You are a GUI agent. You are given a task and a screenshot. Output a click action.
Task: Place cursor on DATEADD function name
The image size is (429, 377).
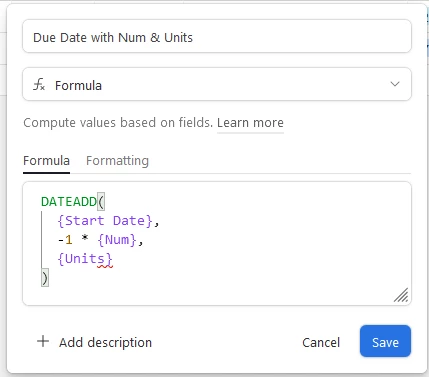[x=69, y=202]
